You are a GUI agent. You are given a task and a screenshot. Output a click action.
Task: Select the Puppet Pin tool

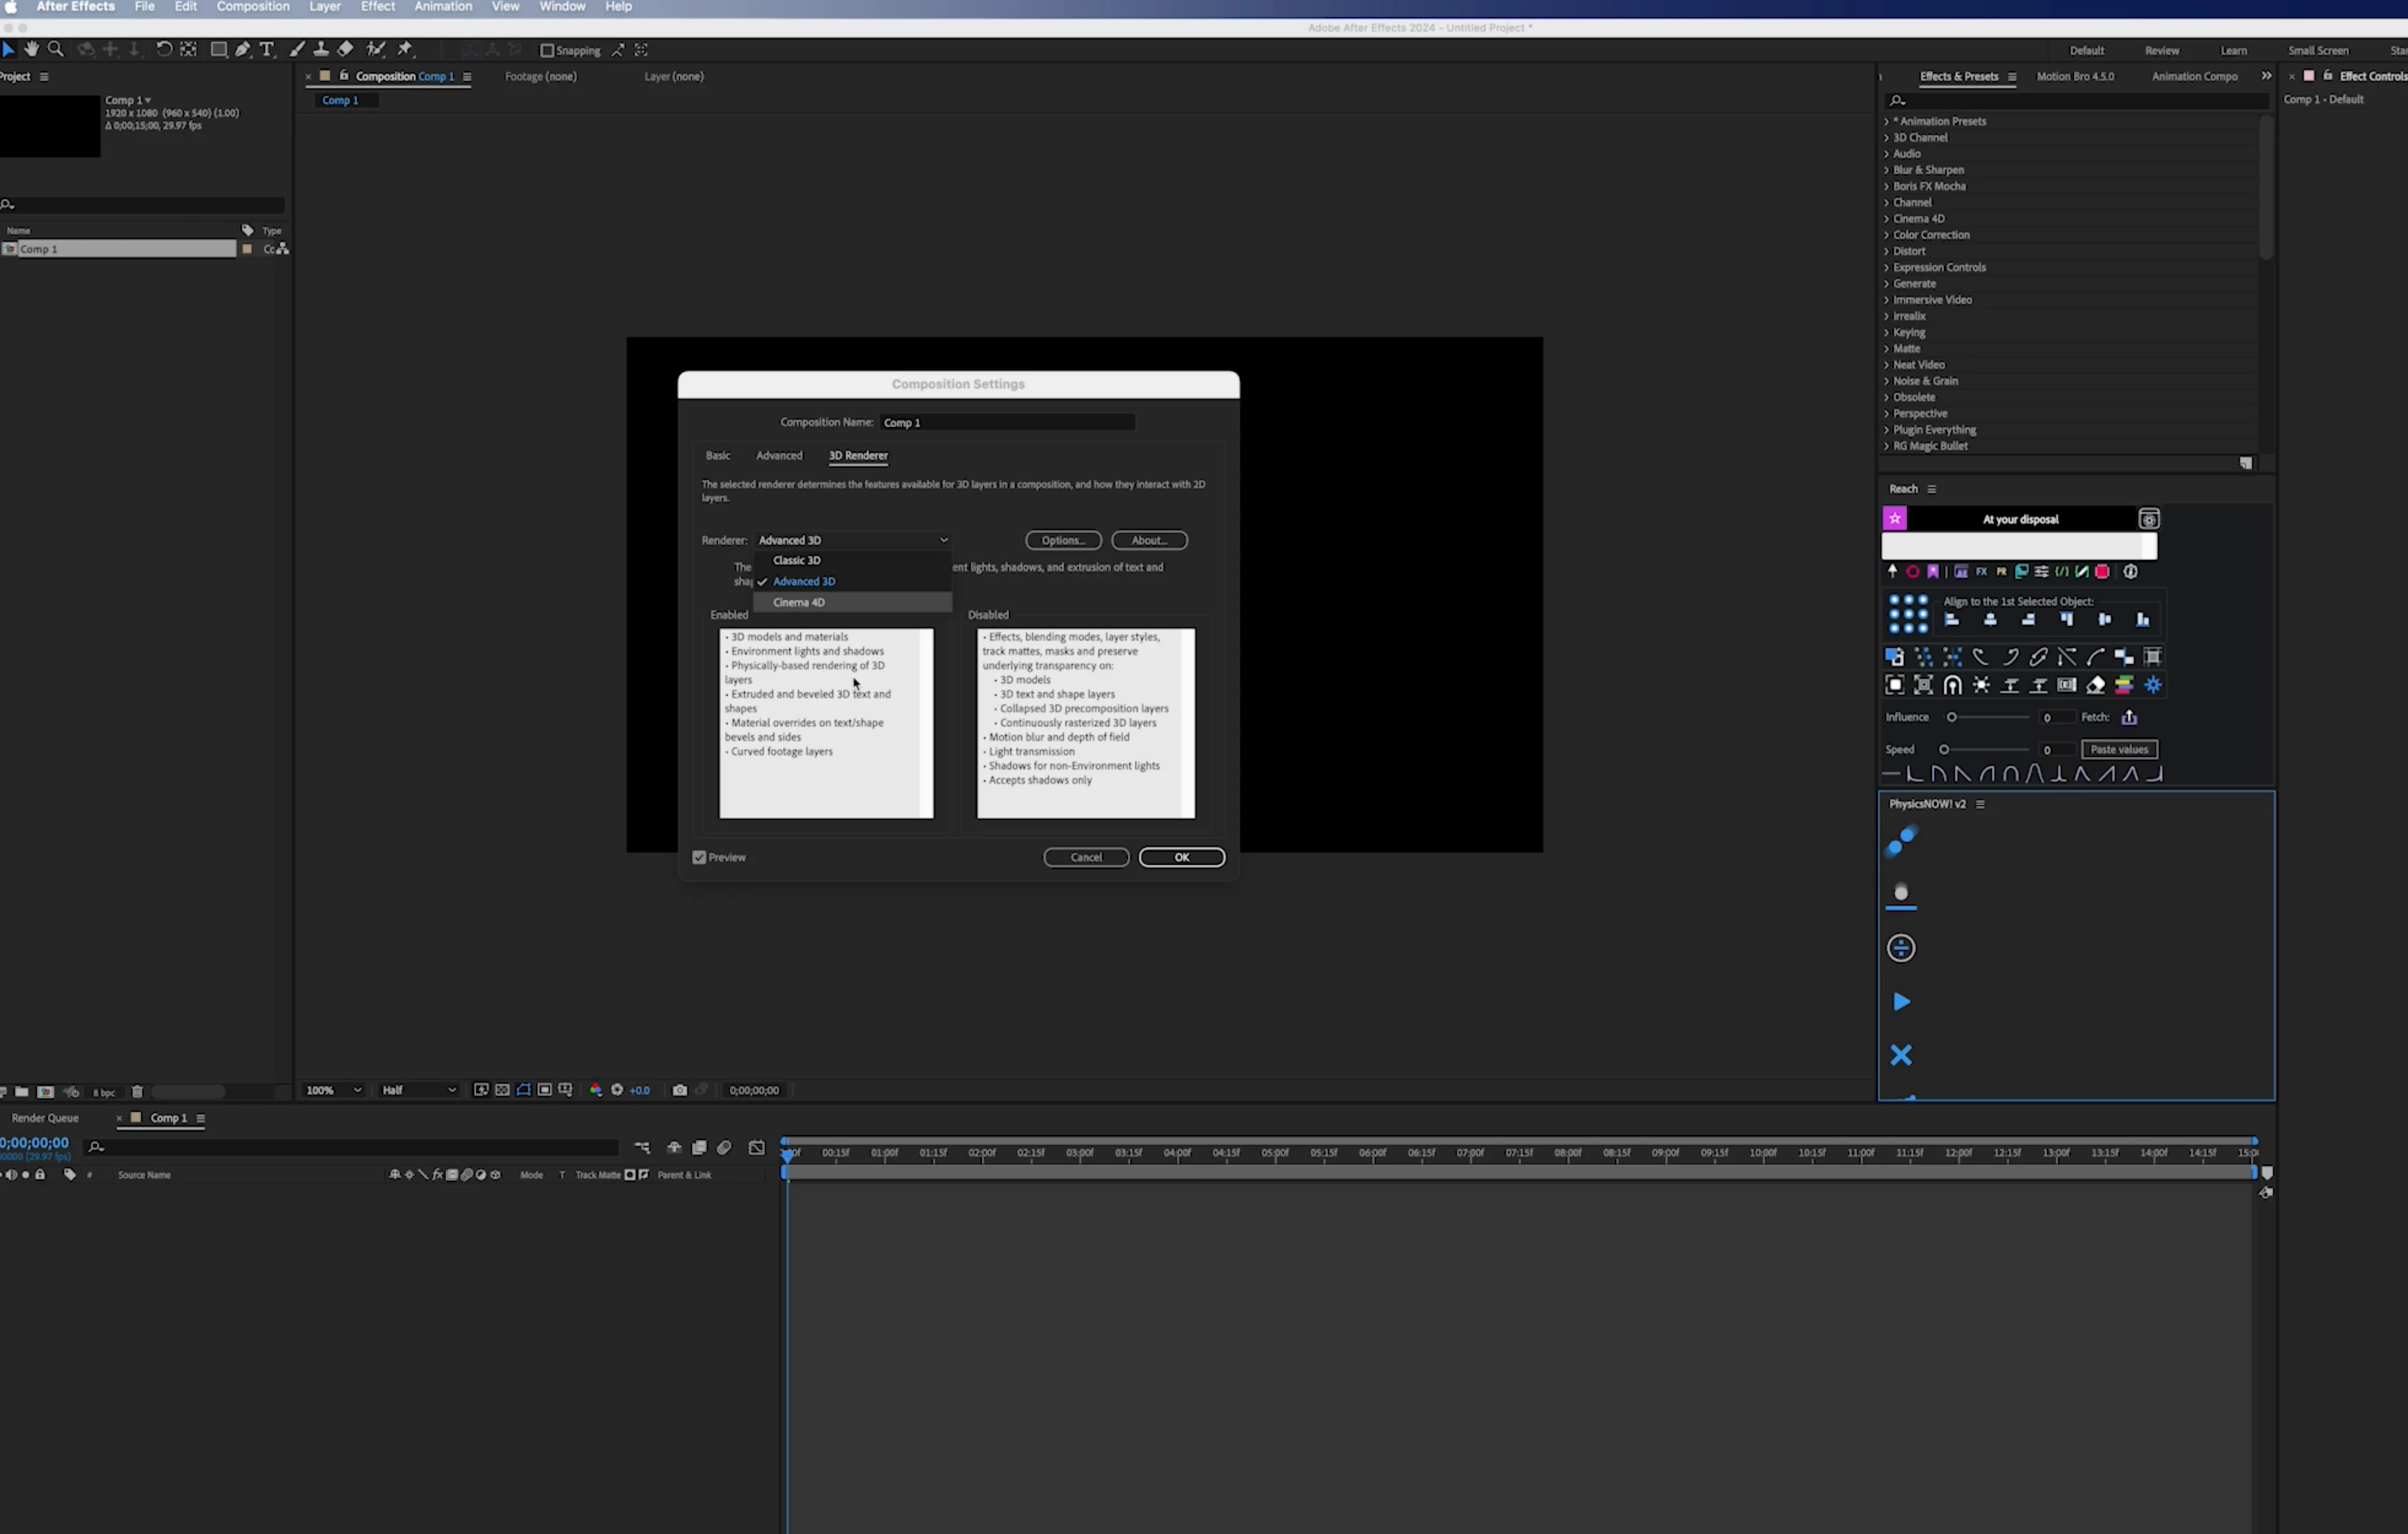[405, 49]
